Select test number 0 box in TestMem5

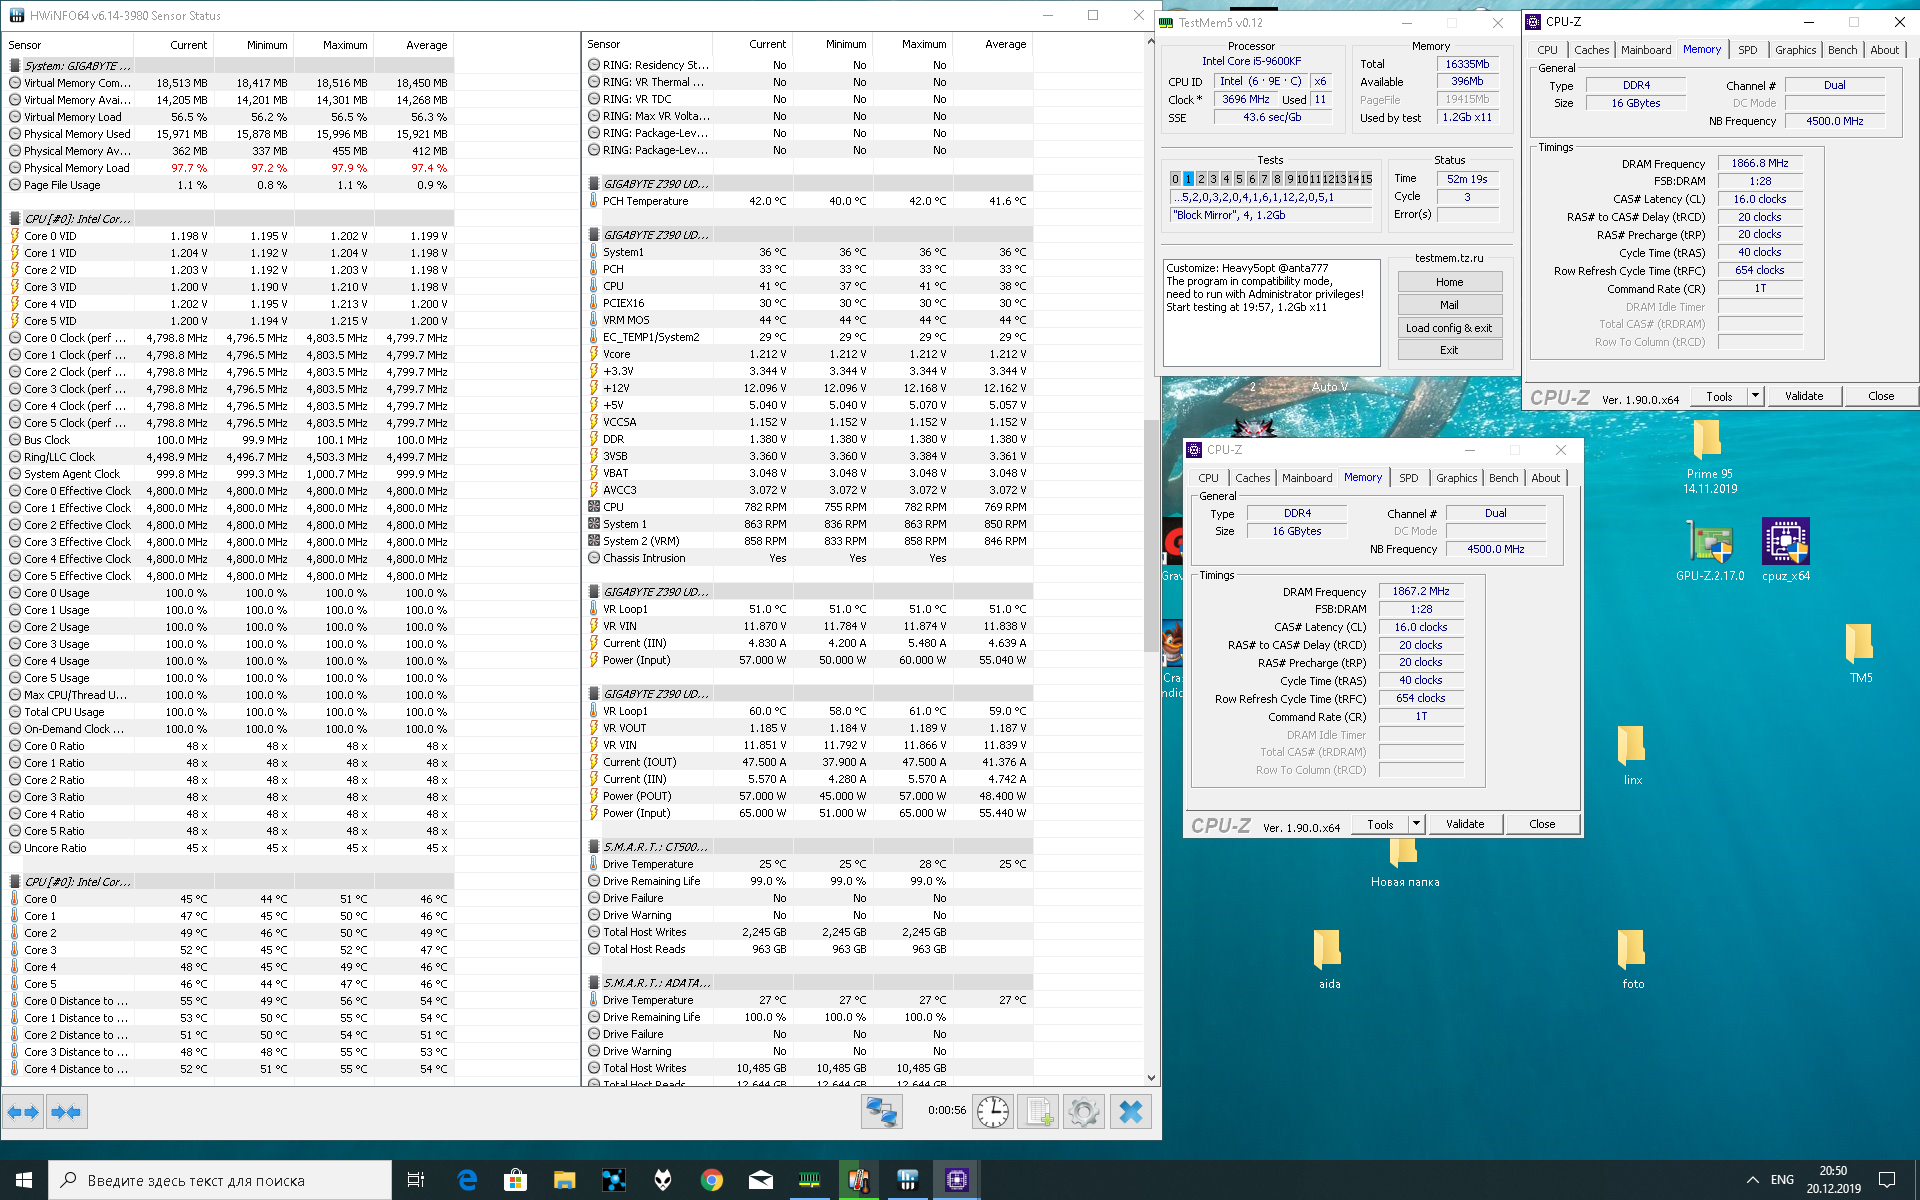tap(1176, 179)
